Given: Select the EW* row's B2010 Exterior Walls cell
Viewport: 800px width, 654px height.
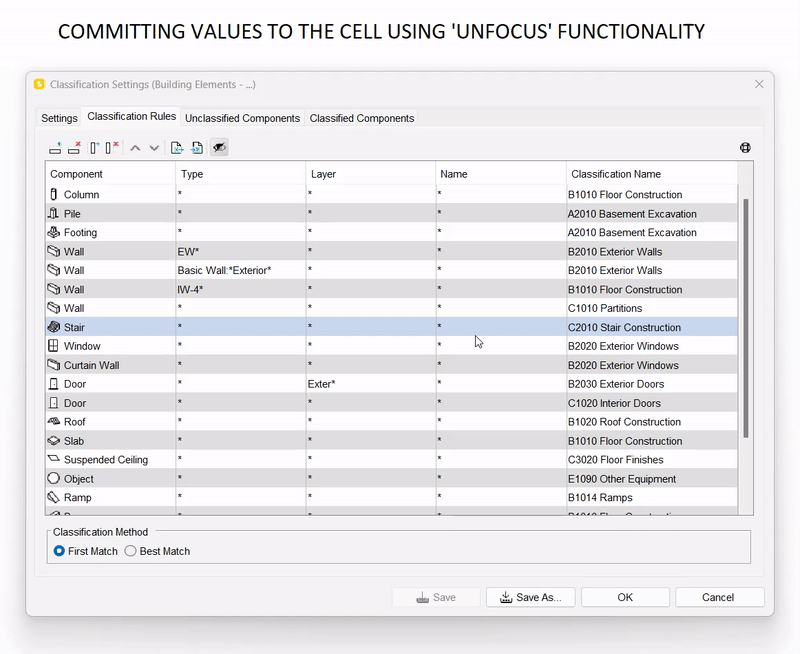Looking at the screenshot, I should [x=652, y=251].
